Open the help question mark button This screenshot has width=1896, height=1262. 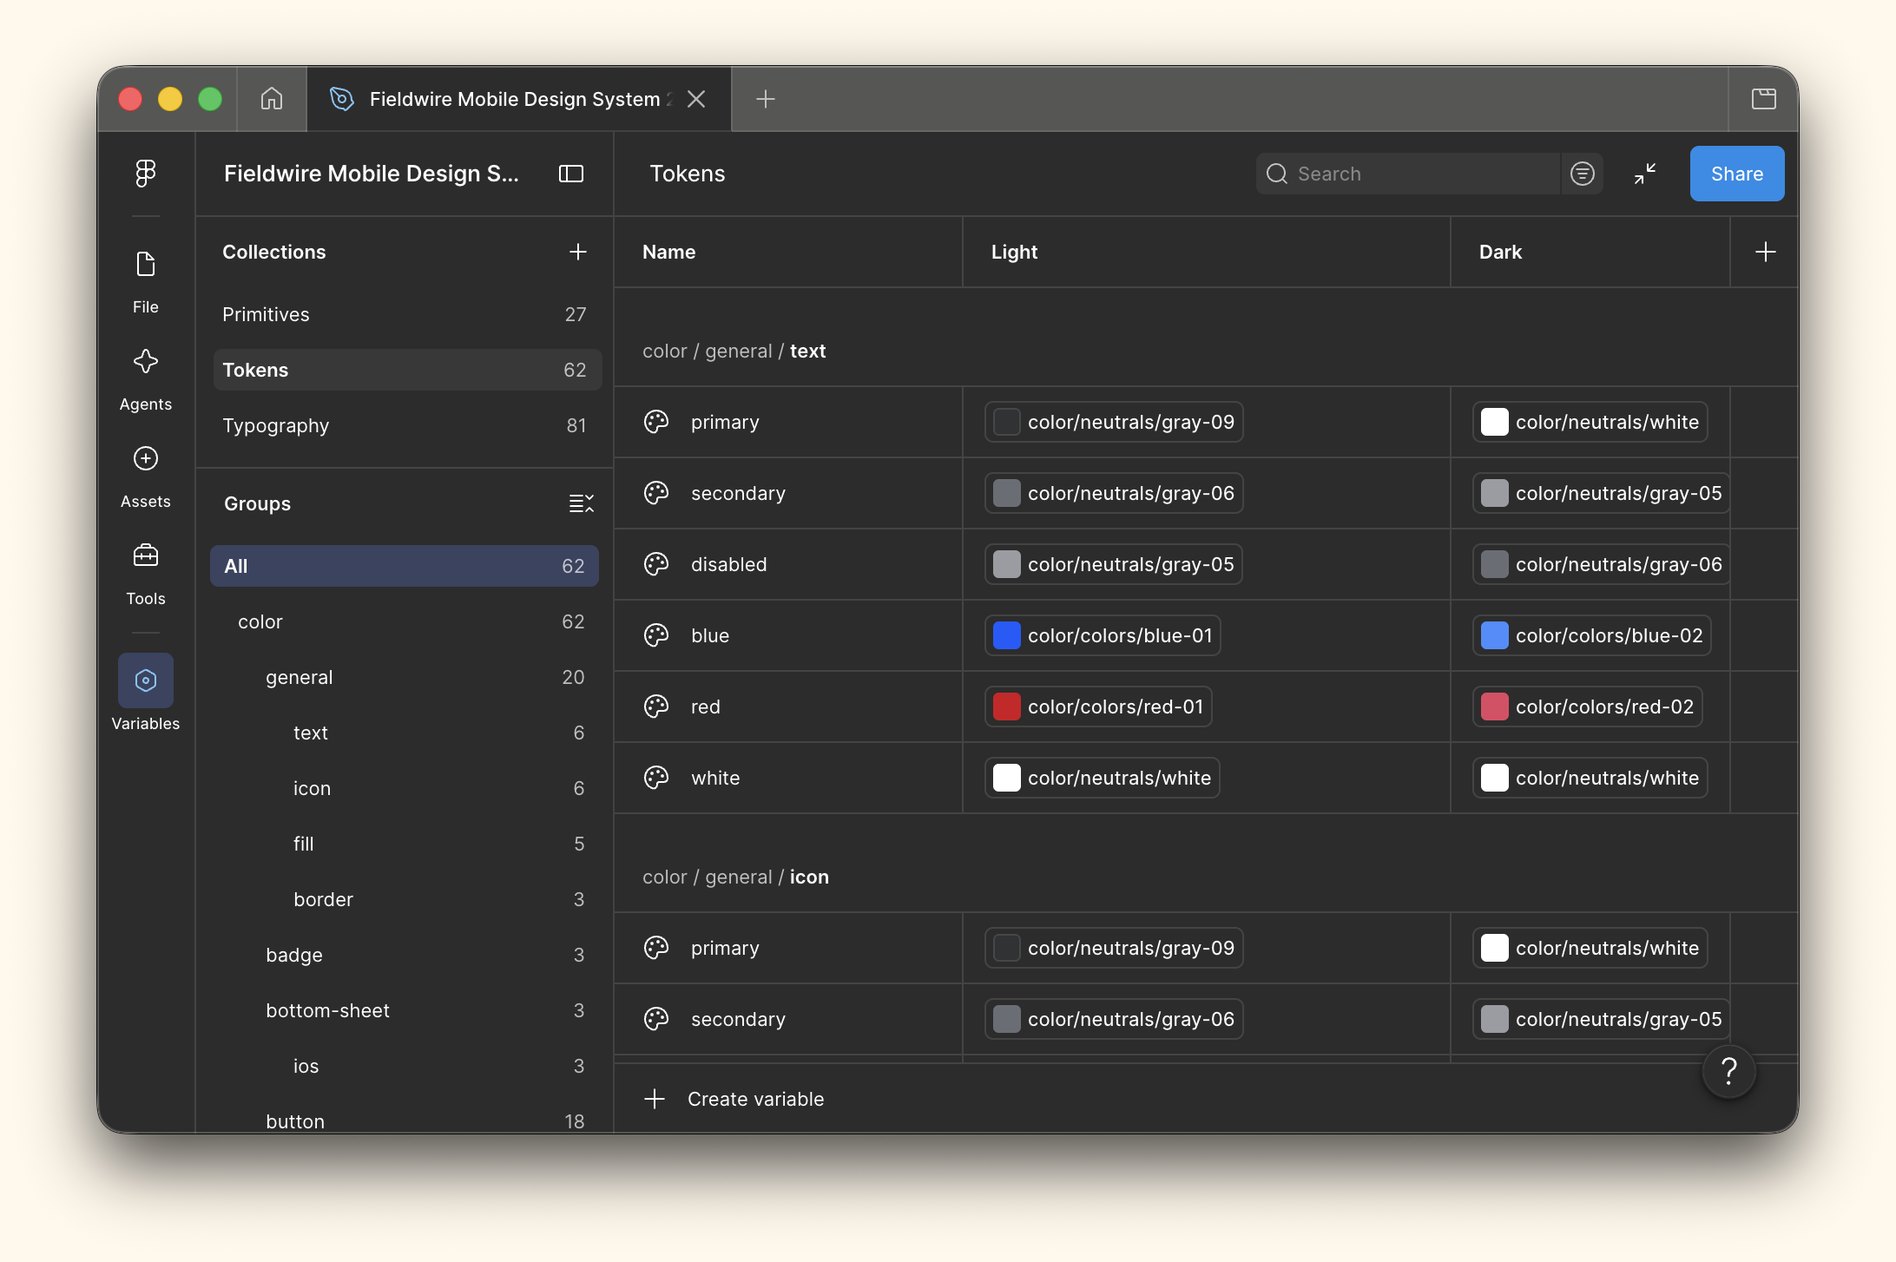[x=1729, y=1072]
